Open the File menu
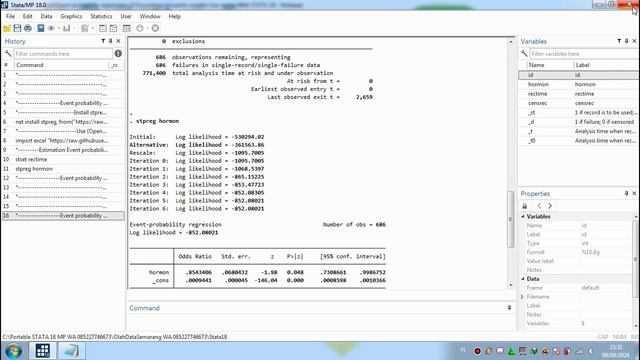This screenshot has height=360, width=640. click(10, 16)
